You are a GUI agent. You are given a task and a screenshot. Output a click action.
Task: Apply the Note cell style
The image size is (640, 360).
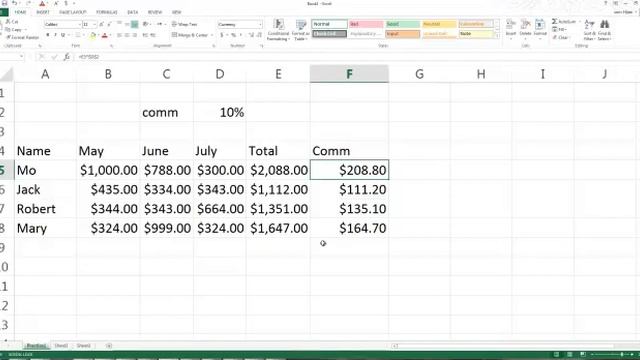coord(476,34)
